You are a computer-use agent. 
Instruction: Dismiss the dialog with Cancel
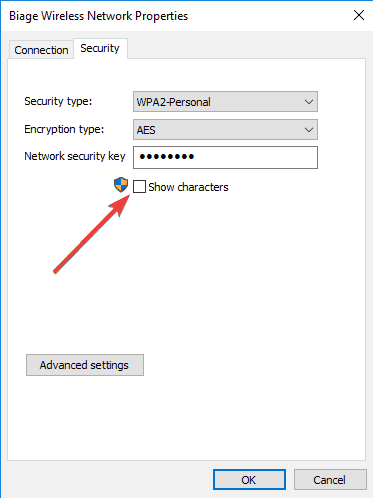(330, 480)
